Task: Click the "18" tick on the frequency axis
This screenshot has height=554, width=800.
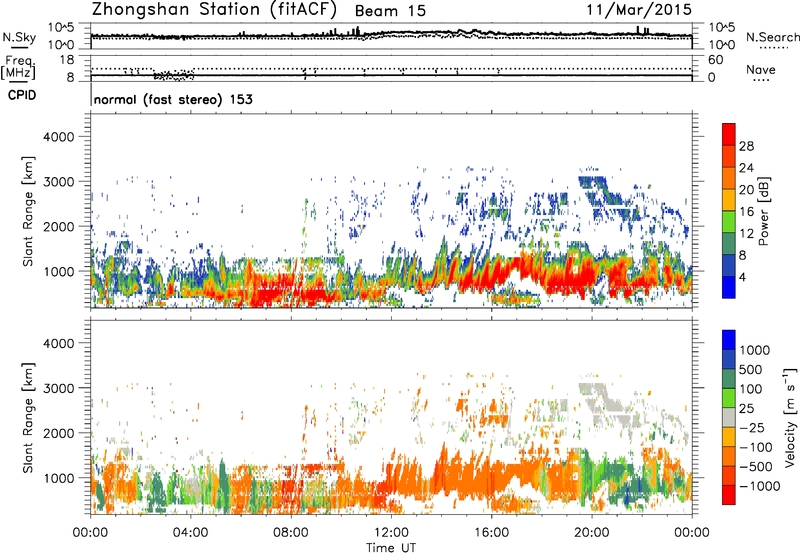Action: click(66, 60)
